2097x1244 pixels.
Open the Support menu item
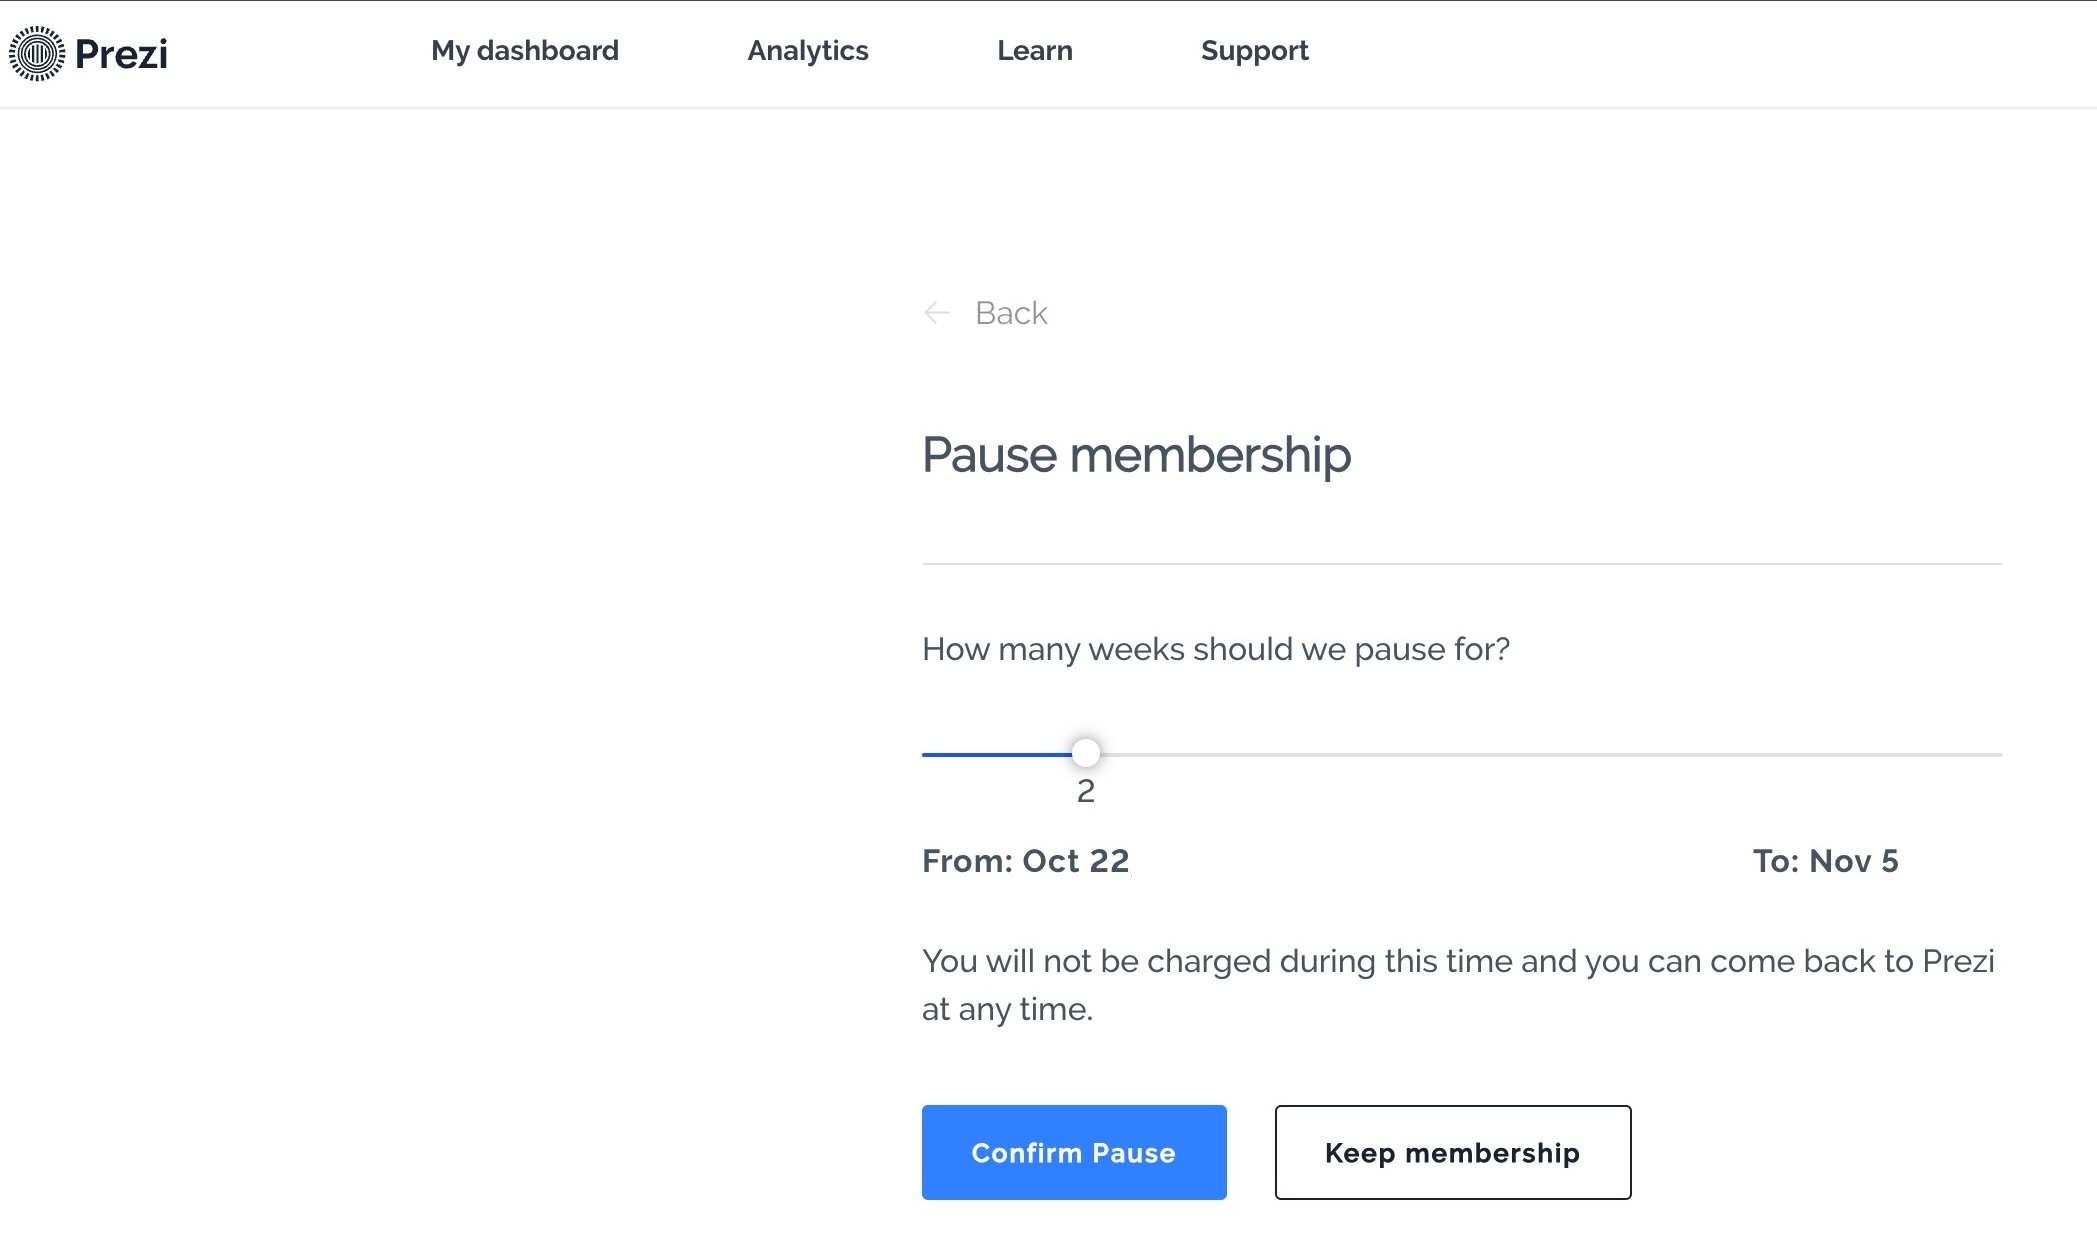pyautogui.click(x=1254, y=51)
